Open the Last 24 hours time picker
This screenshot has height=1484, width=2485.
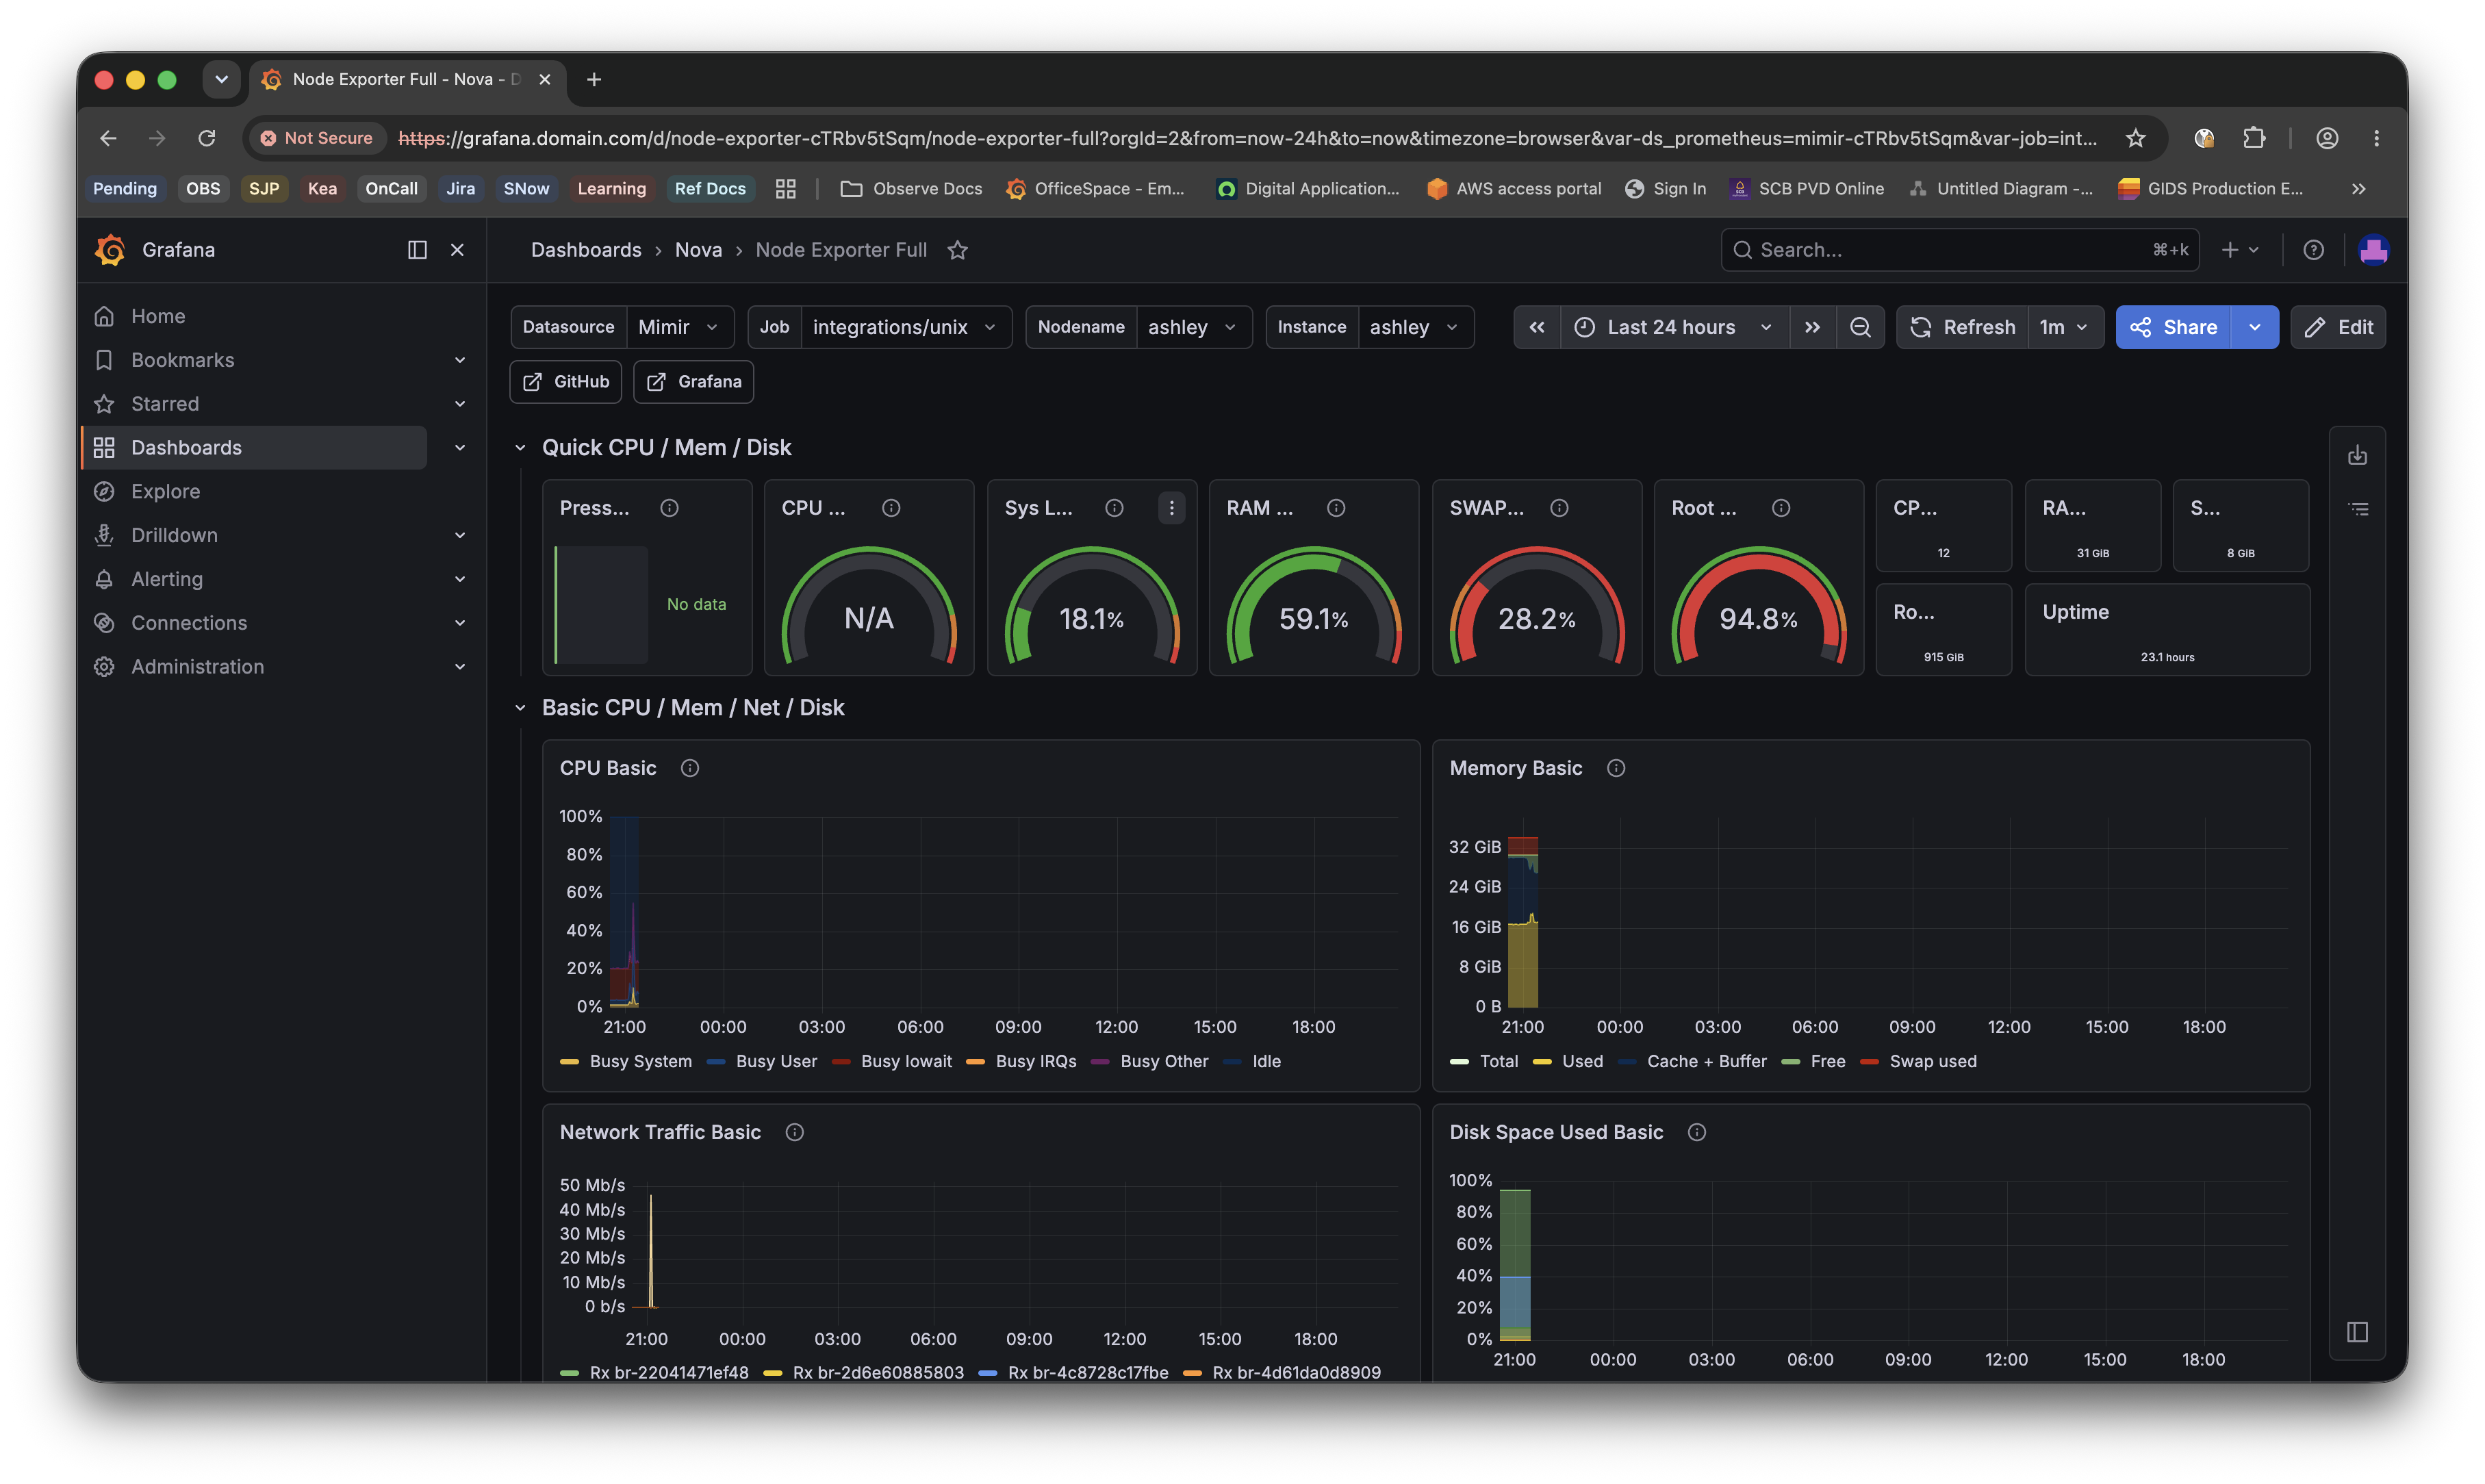click(x=1674, y=327)
